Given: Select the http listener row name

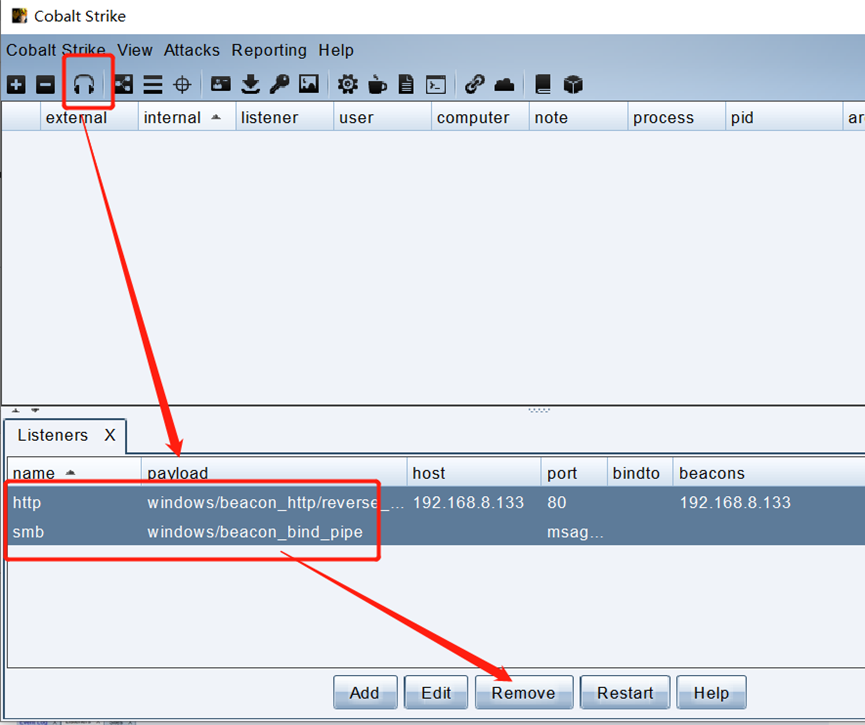Looking at the screenshot, I should [x=27, y=503].
